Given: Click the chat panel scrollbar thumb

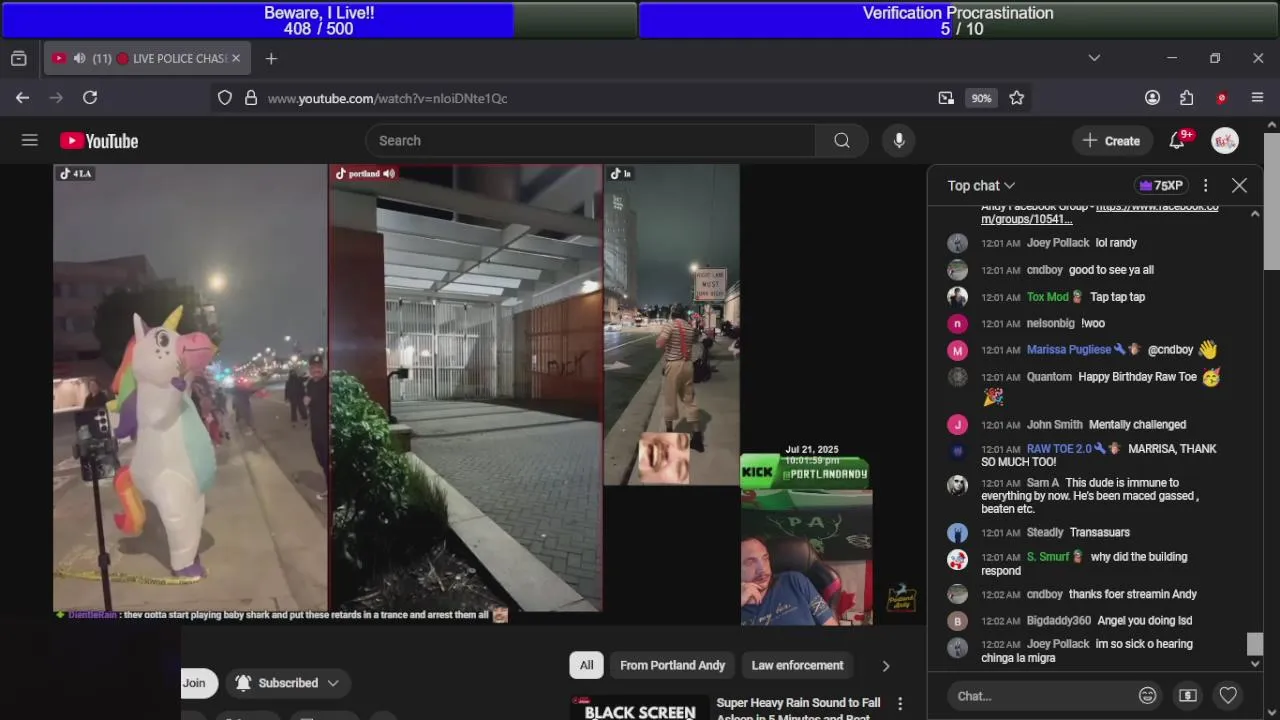Looking at the screenshot, I should (x=1255, y=644).
